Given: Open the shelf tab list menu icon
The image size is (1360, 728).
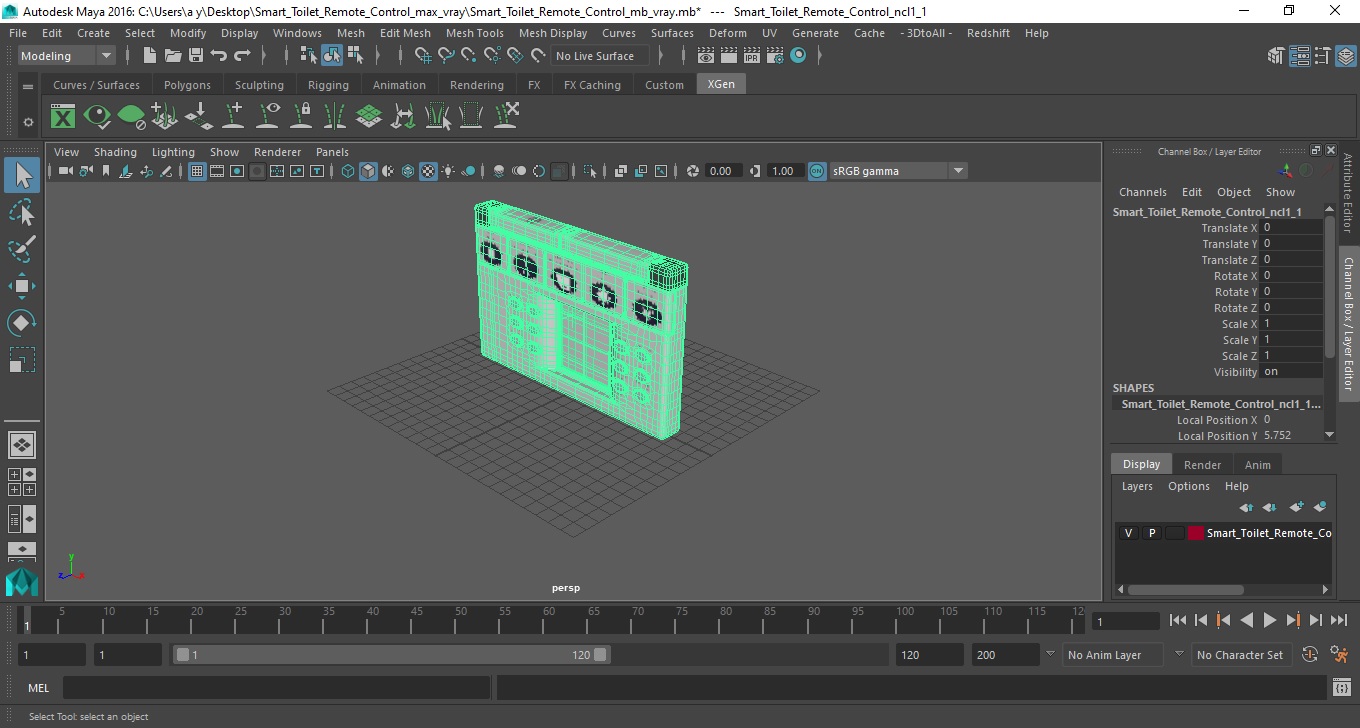Looking at the screenshot, I should [28, 86].
